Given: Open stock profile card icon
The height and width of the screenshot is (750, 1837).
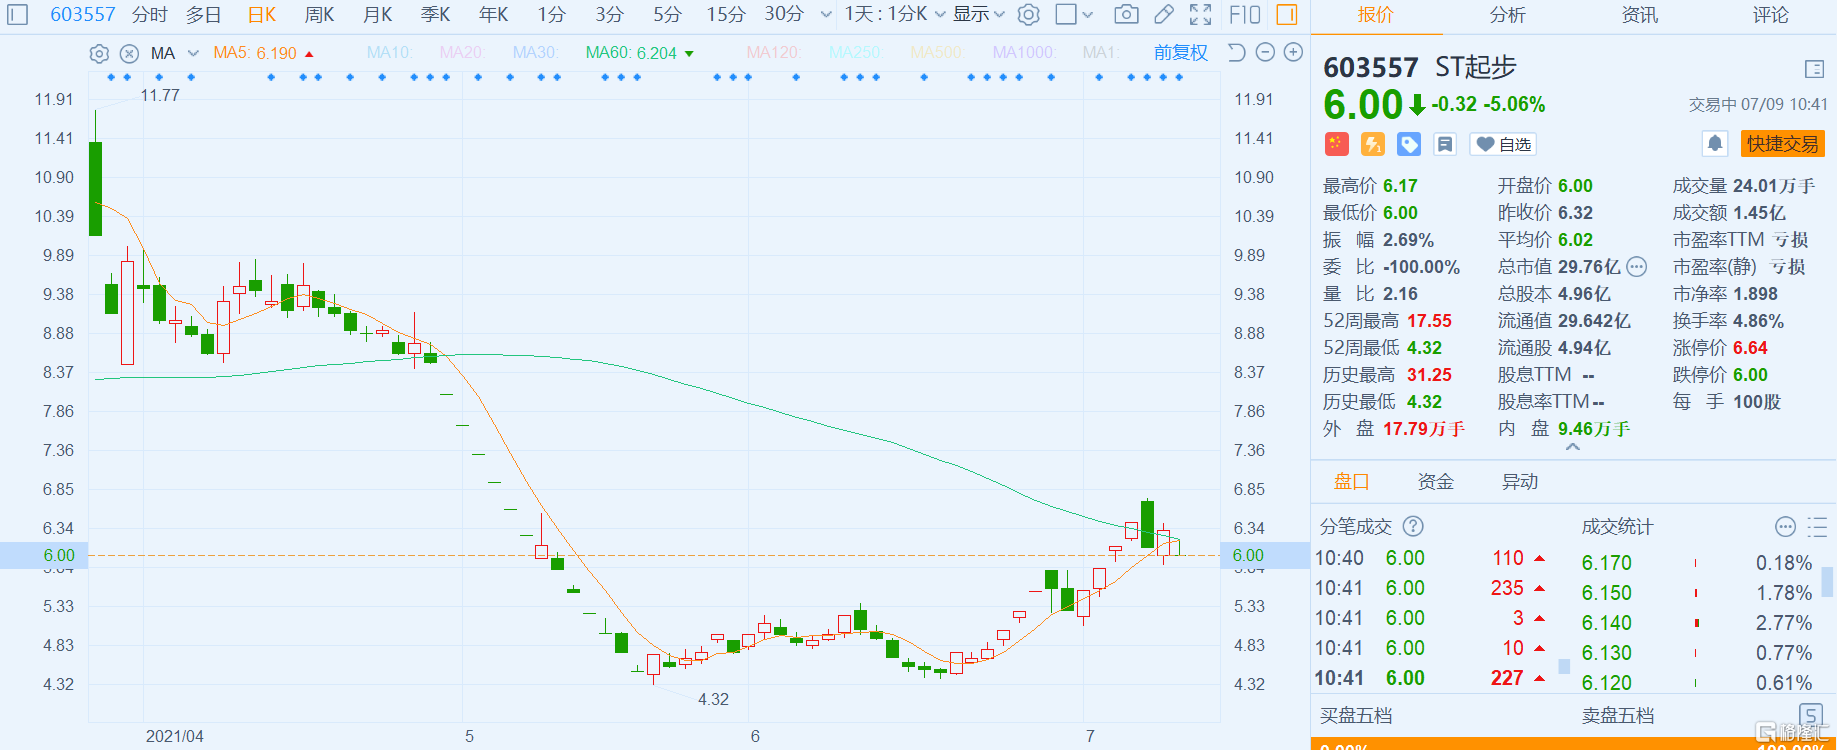Looking at the screenshot, I should pos(1814,69).
